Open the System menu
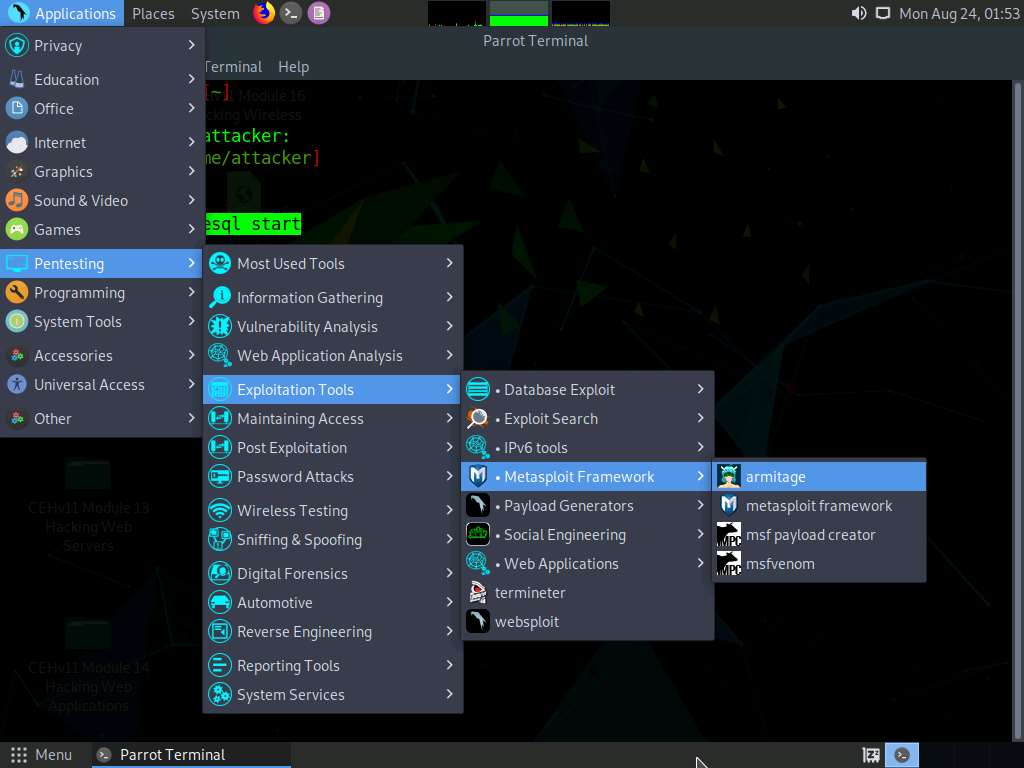The image size is (1024, 768). click(215, 13)
